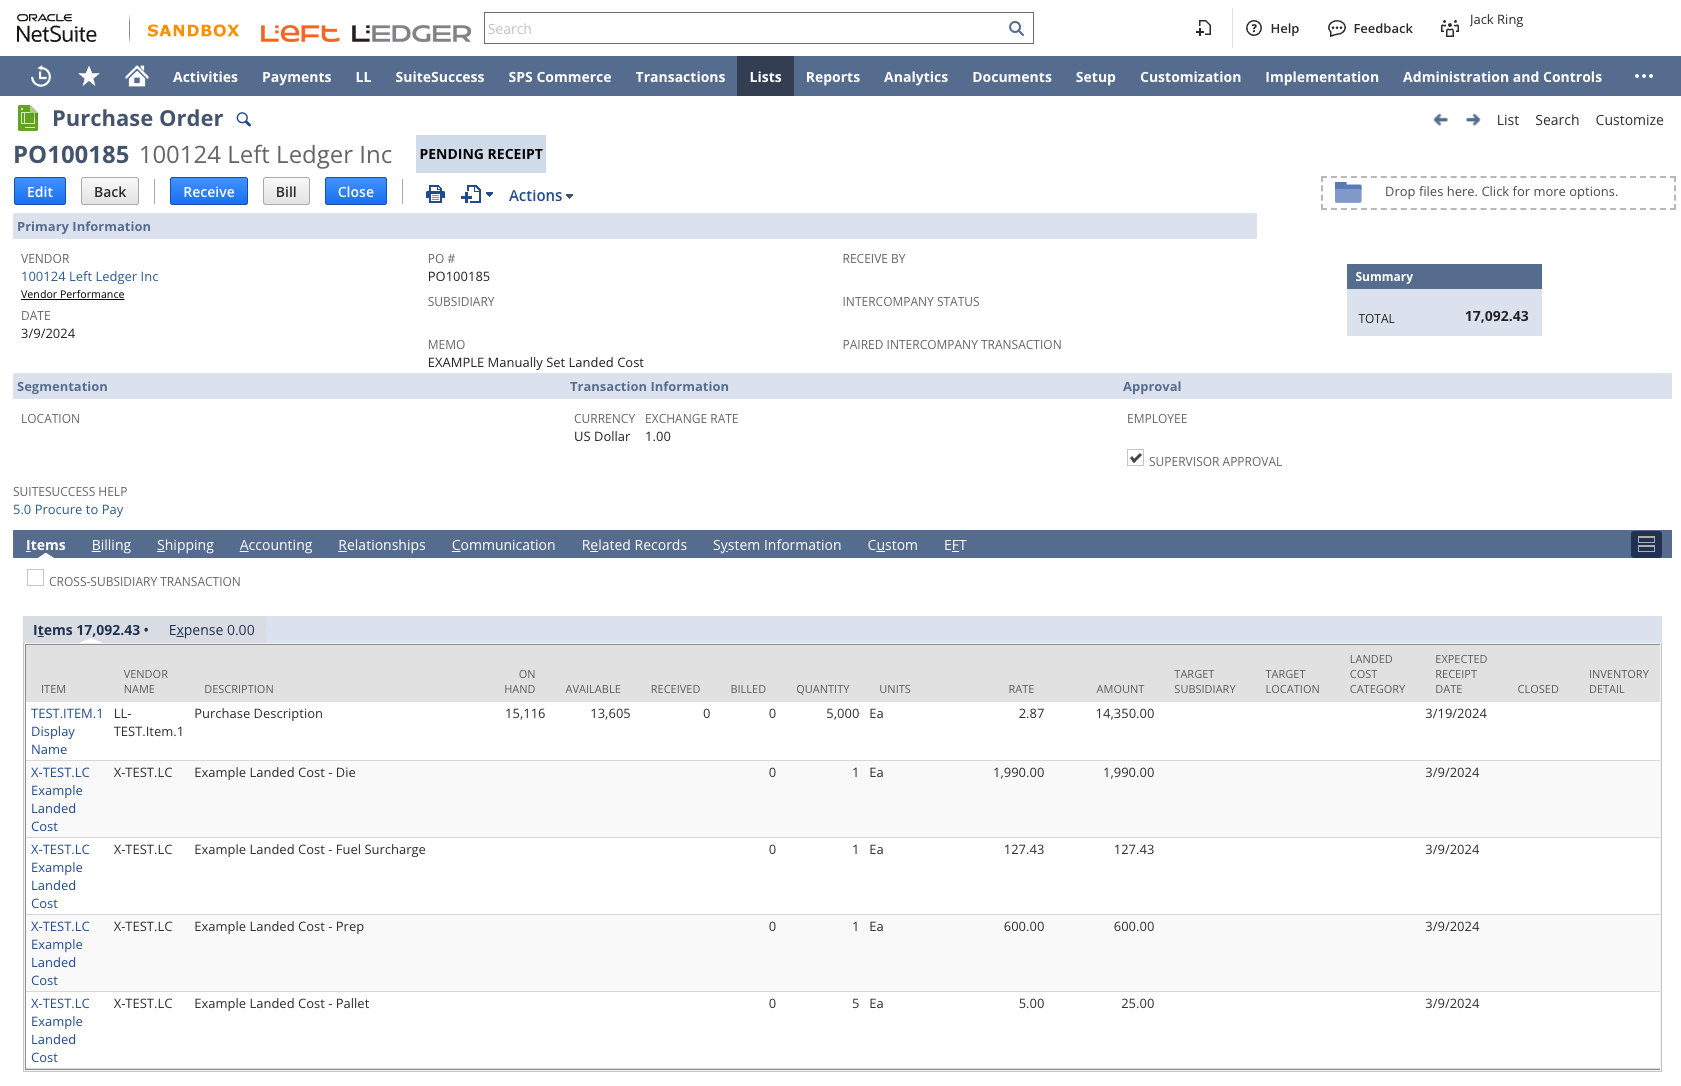The height and width of the screenshot is (1086, 1681).
Task: Click the search magnifier in global search
Action: tap(1016, 28)
